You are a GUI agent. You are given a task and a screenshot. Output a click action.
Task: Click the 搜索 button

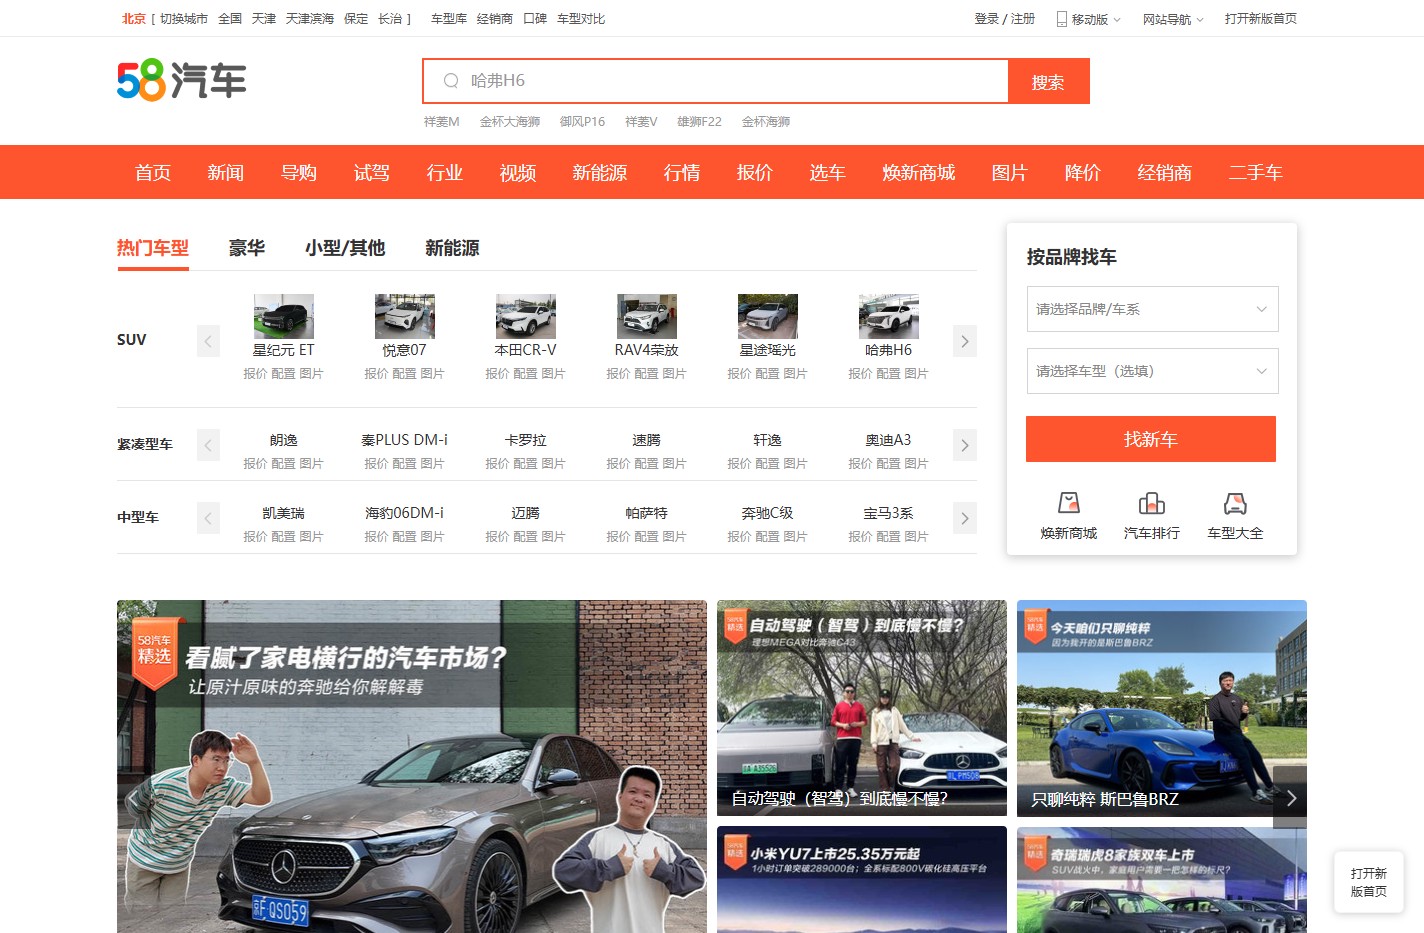point(1048,81)
